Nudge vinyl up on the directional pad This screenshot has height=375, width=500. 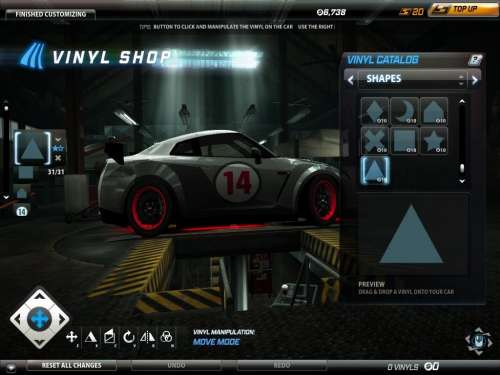tap(40, 296)
